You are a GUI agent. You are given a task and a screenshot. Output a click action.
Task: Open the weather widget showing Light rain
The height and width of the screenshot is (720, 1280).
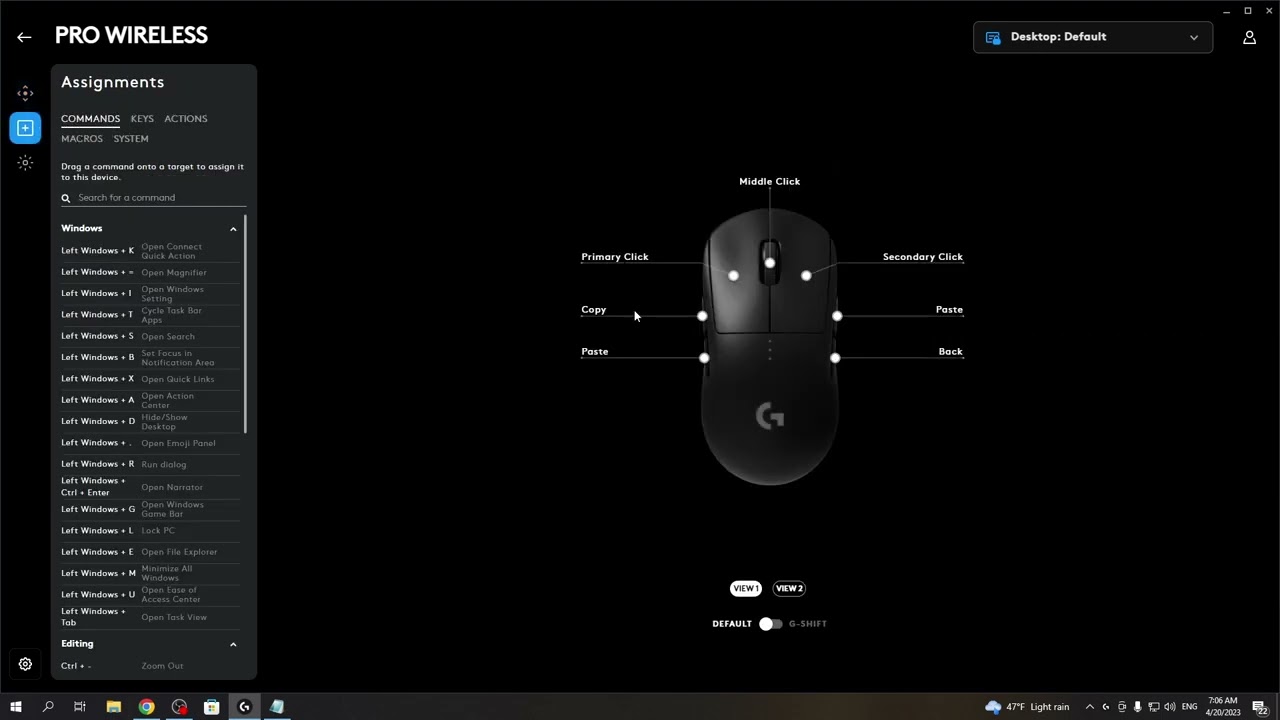1027,707
